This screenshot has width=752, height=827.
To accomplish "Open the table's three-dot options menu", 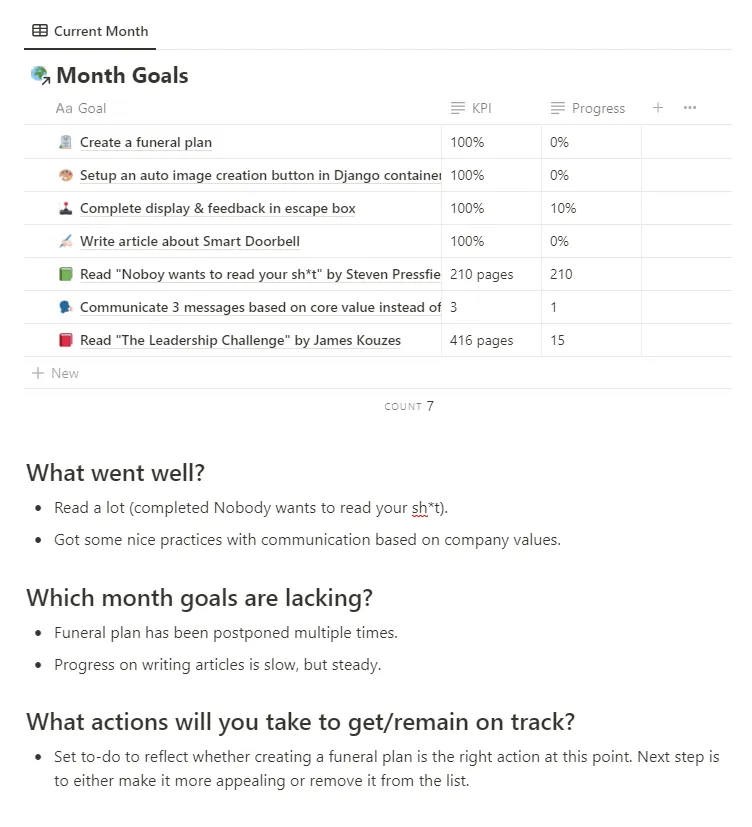I will pyautogui.click(x=690, y=108).
